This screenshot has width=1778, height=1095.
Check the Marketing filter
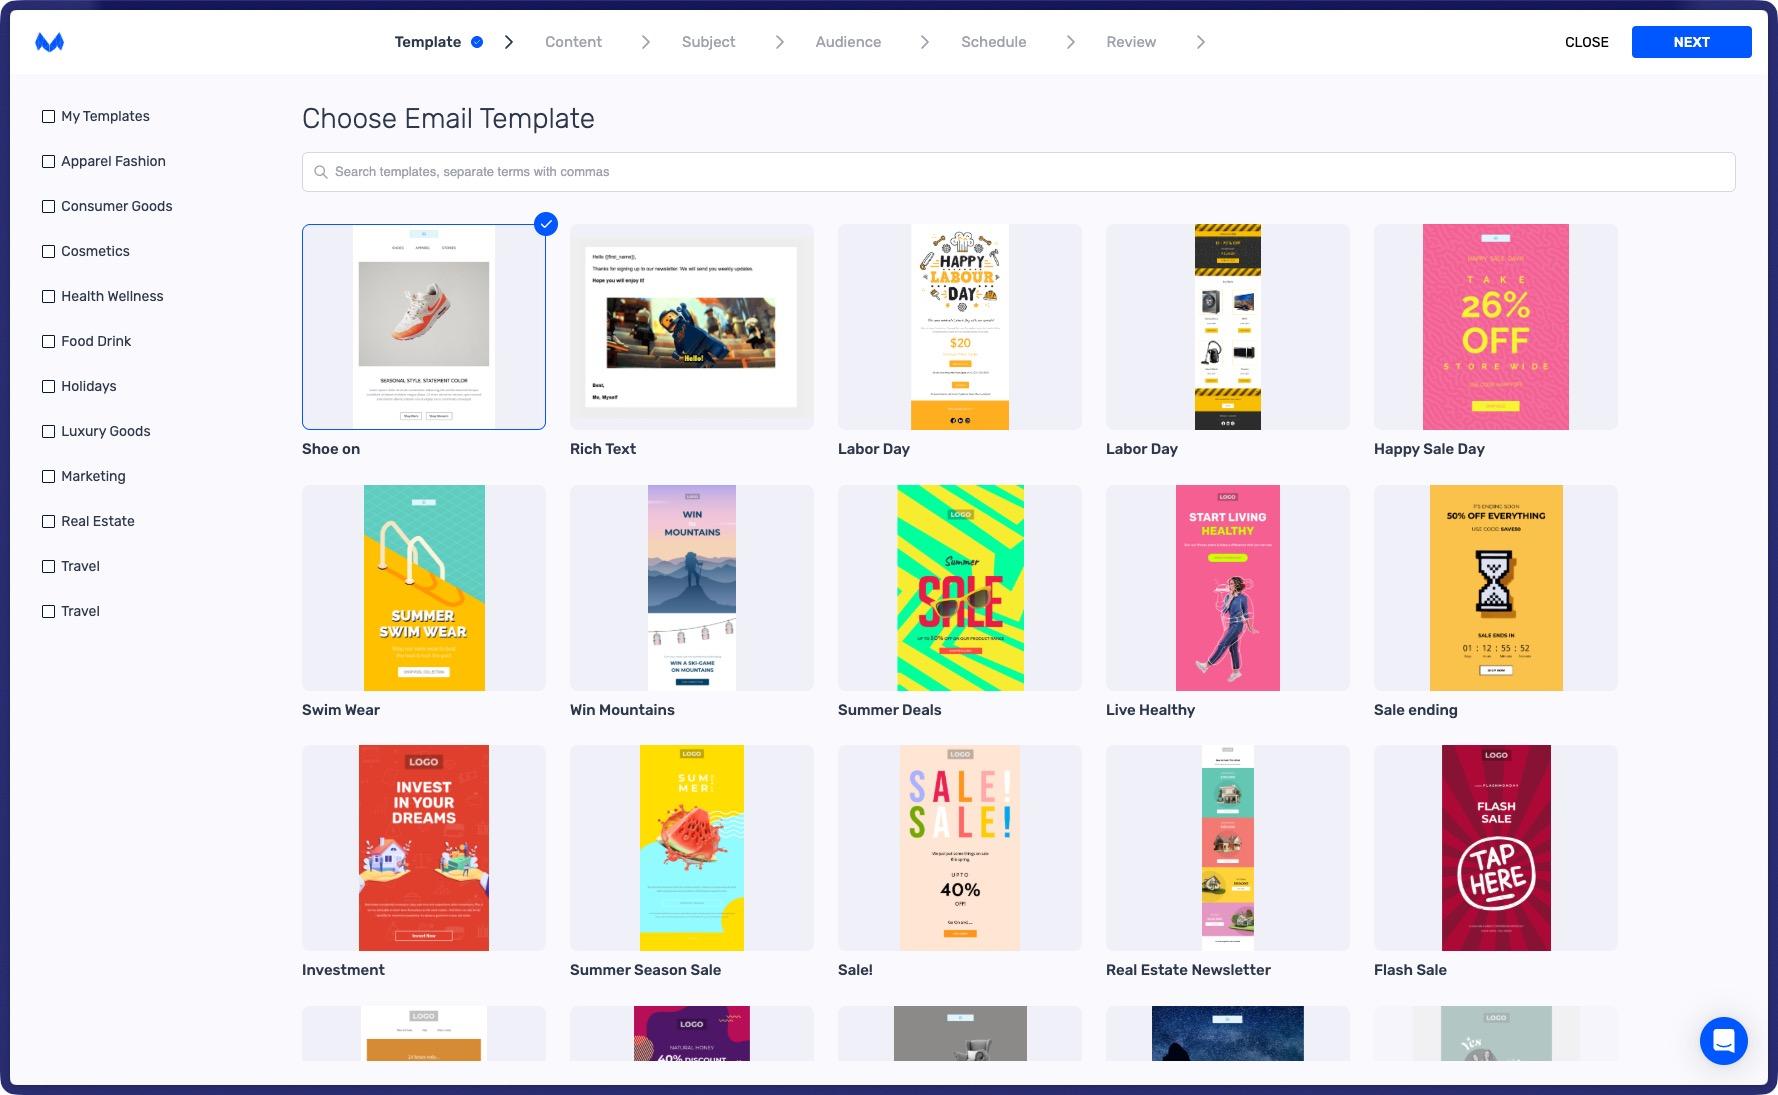click(x=48, y=476)
